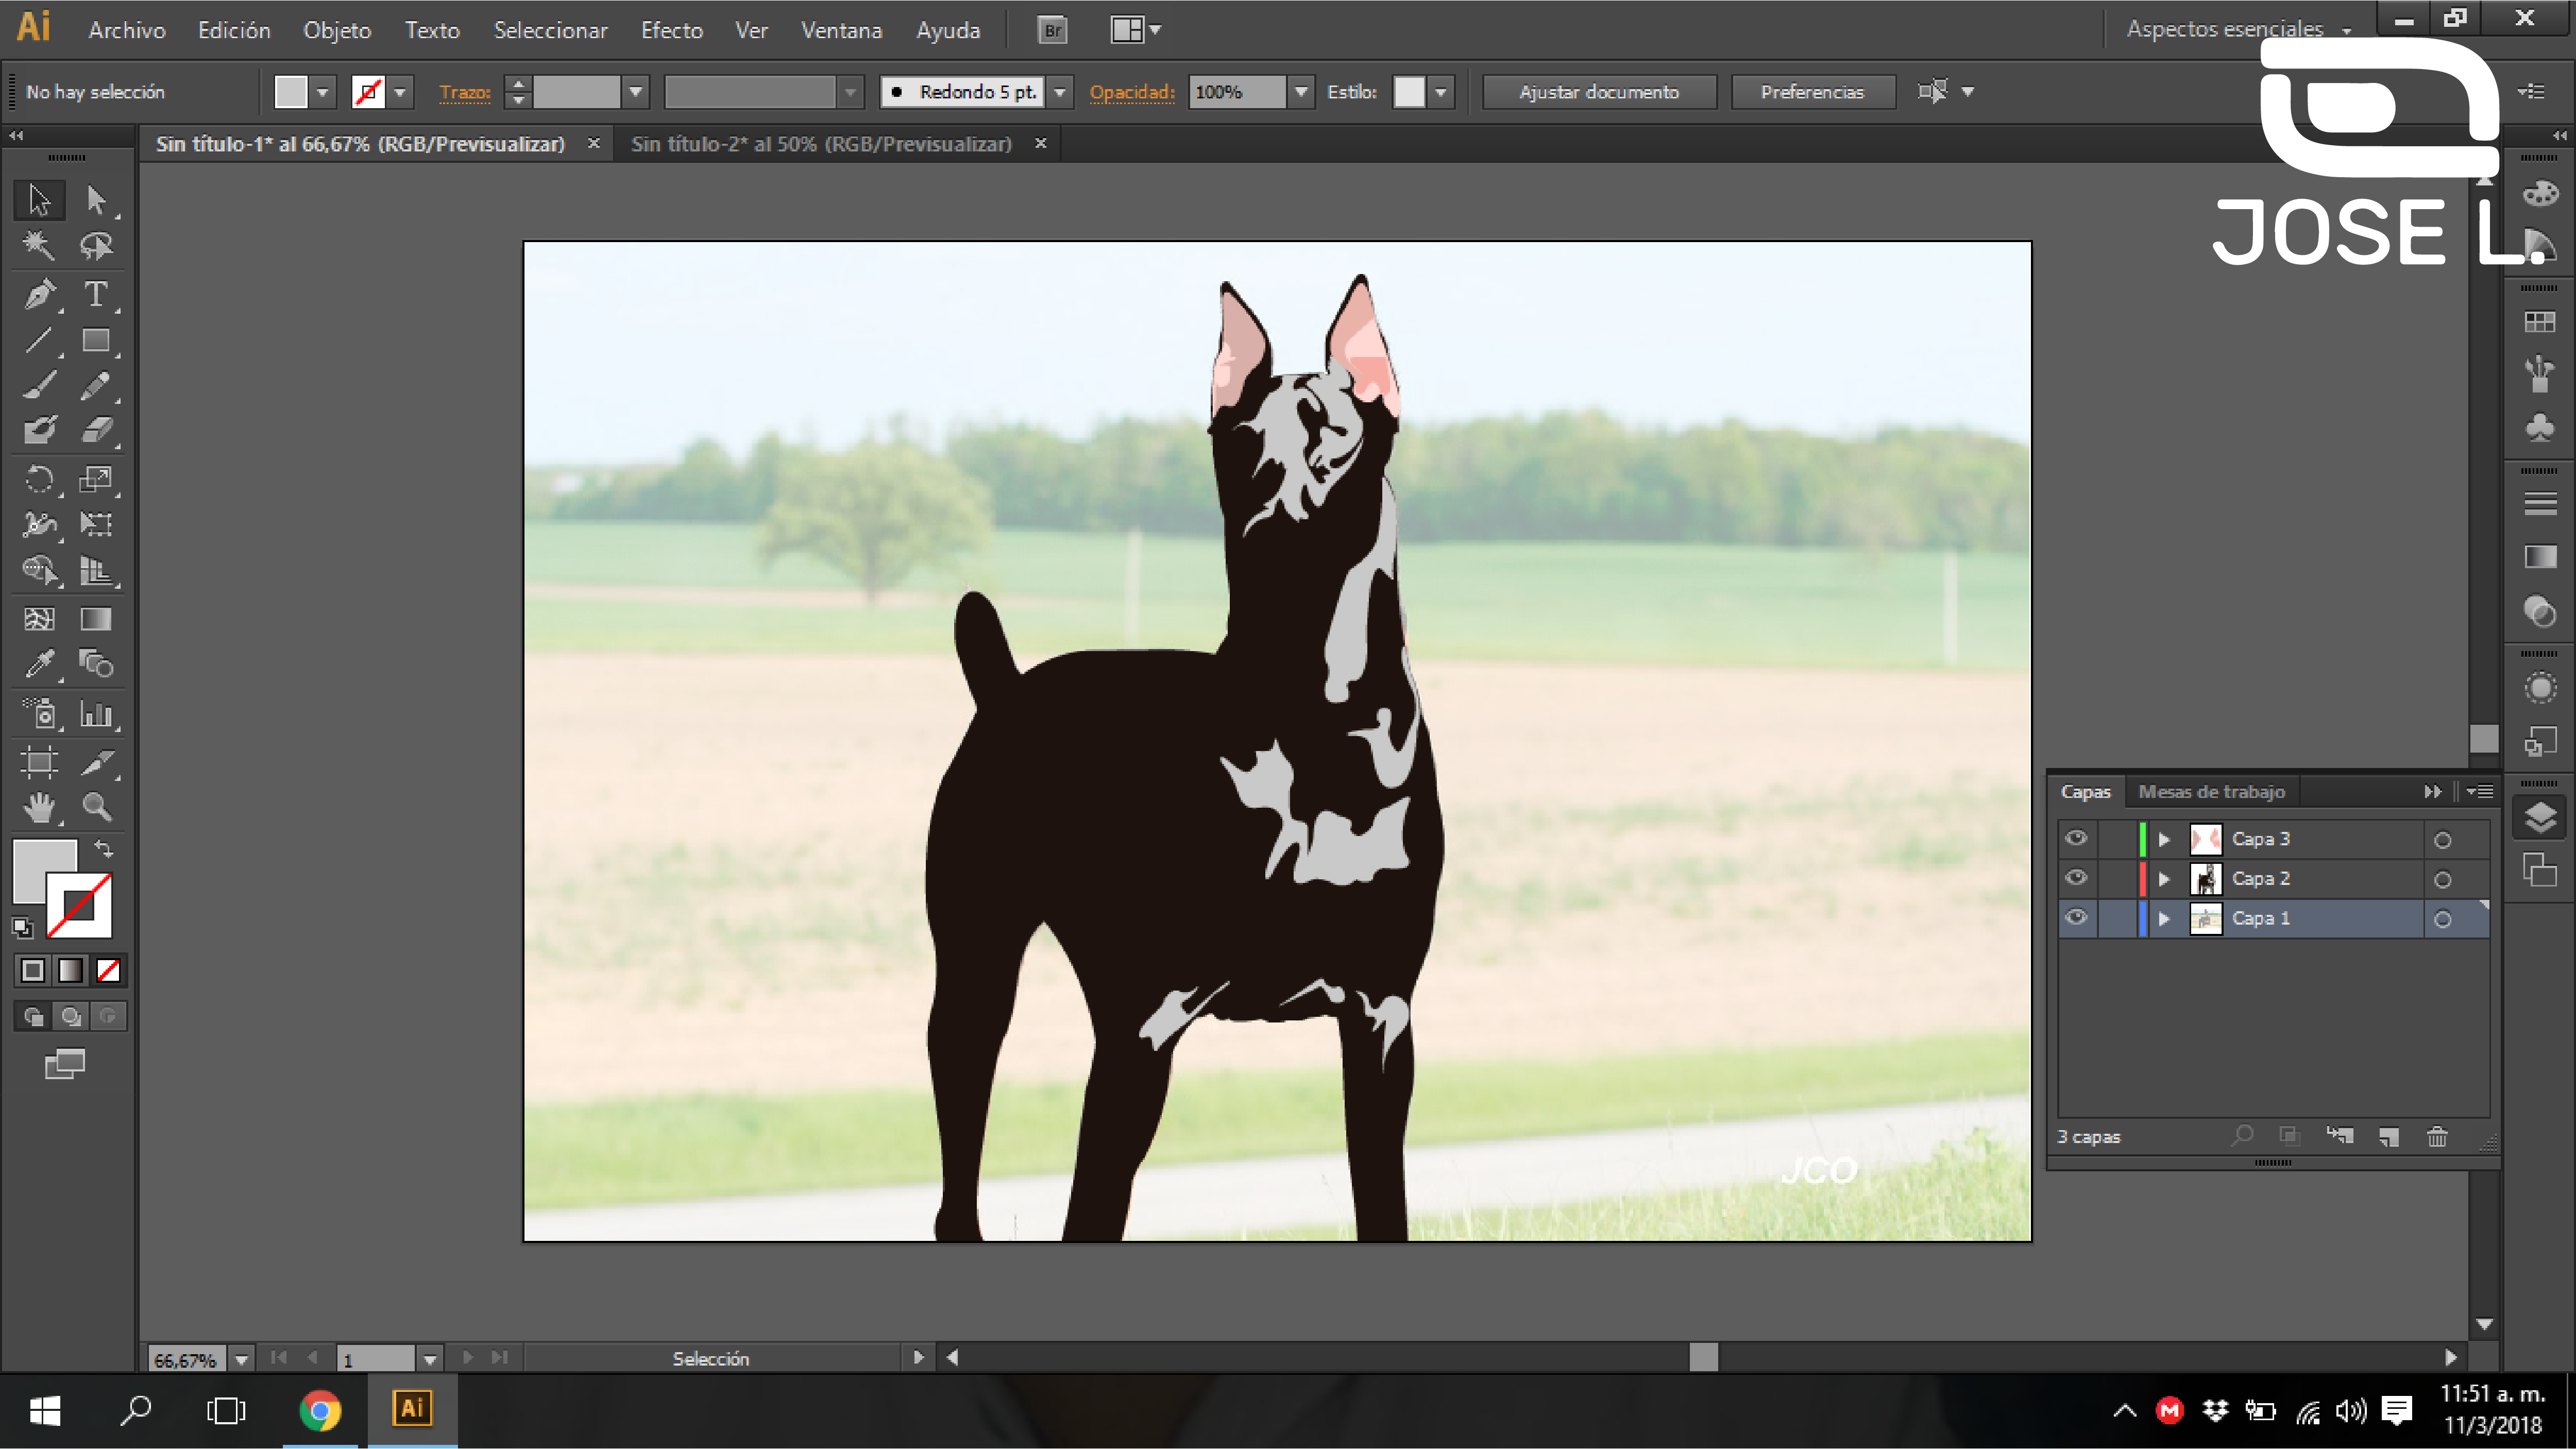The height and width of the screenshot is (1449, 2576).
Task: Select the Direct Selection tool
Action: point(96,200)
